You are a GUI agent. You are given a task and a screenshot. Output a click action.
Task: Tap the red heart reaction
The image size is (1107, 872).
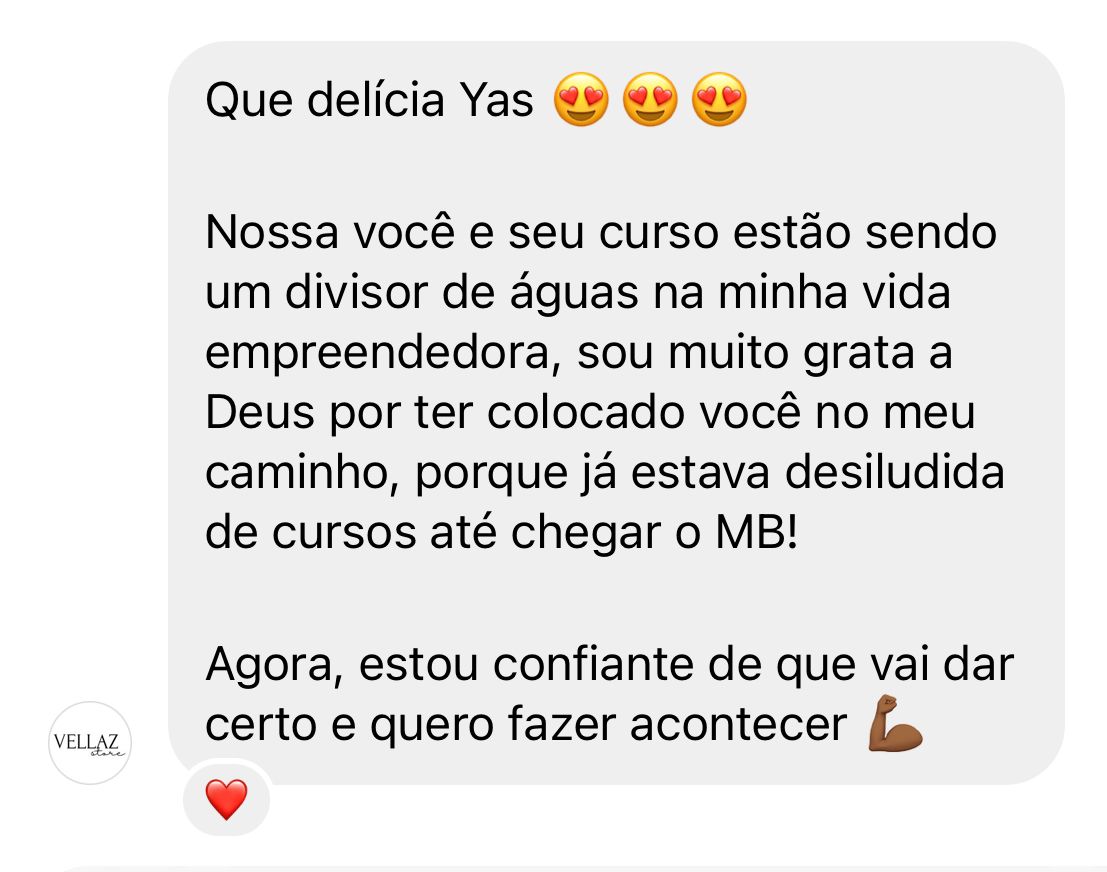(227, 799)
